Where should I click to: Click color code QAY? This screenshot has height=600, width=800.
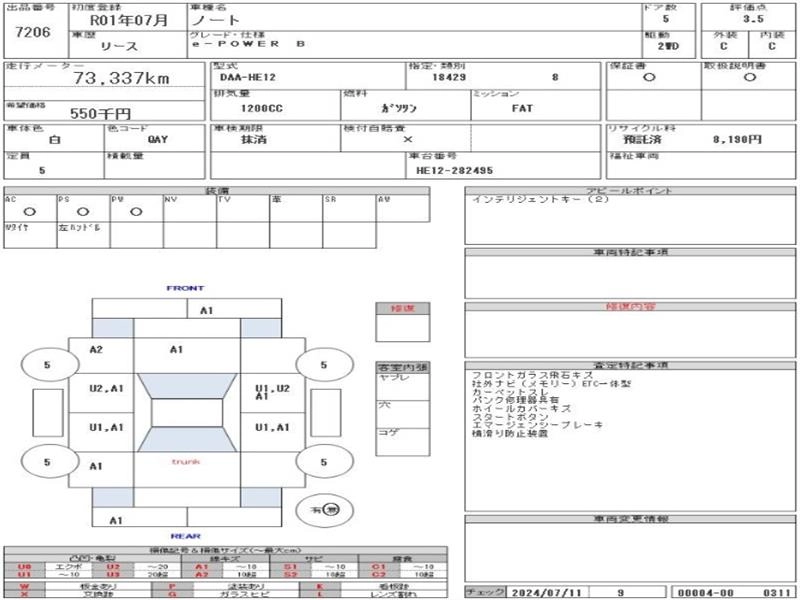tap(158, 139)
